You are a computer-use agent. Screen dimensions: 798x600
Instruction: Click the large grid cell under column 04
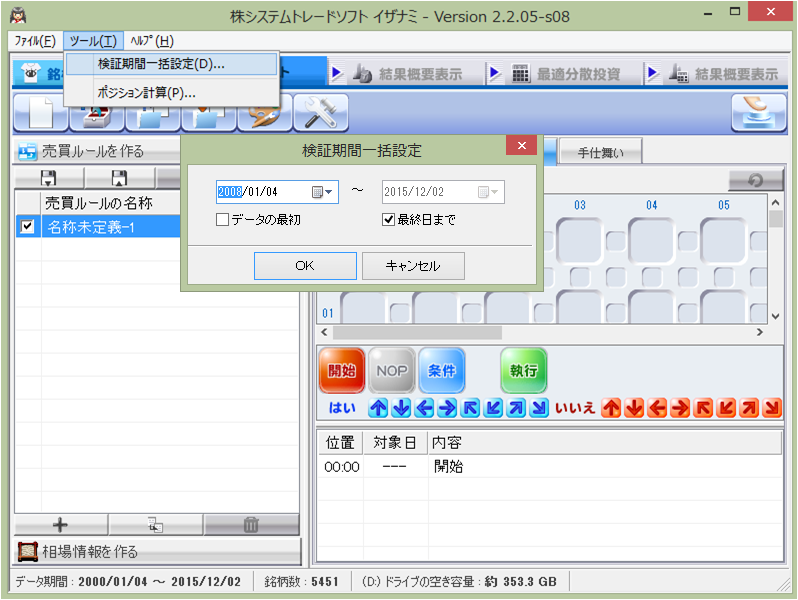coord(651,241)
